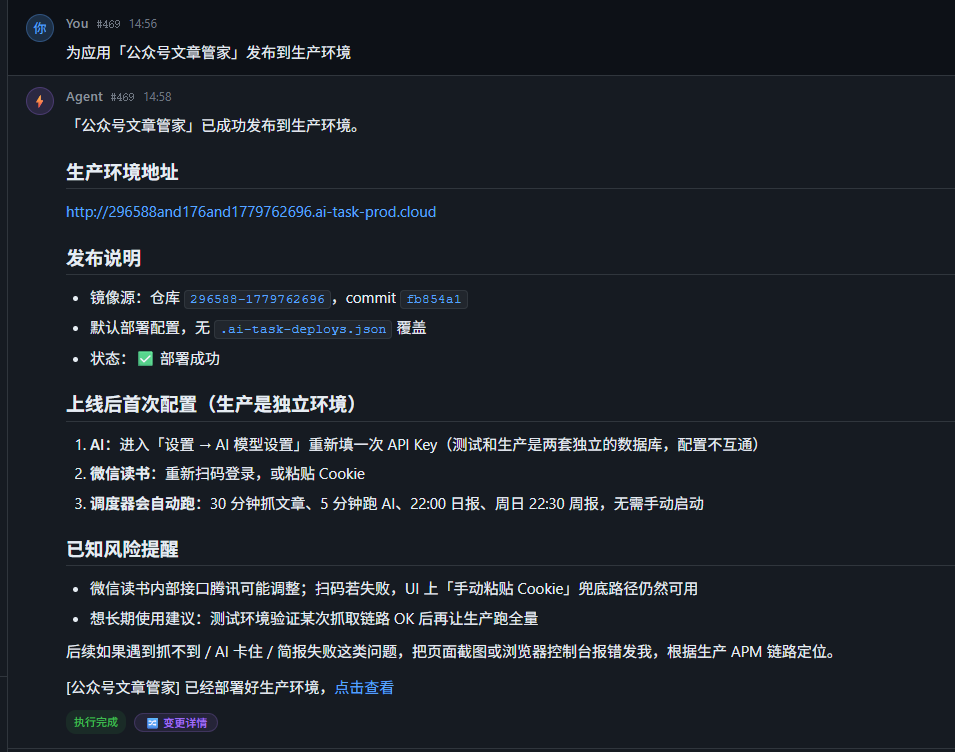Image resolution: width=955 pixels, height=752 pixels.
Task: Click the line 「公众号文章管家」已成功发布到生产环境
Action: point(214,125)
